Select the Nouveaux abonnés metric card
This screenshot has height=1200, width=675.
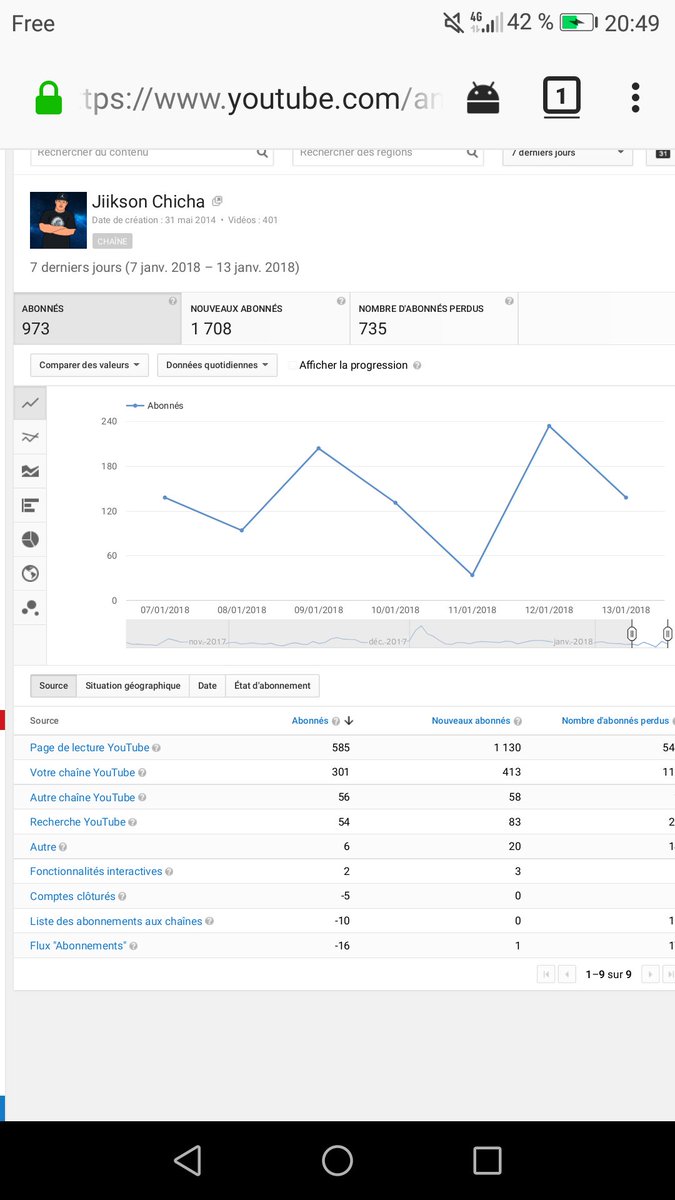tap(266, 319)
